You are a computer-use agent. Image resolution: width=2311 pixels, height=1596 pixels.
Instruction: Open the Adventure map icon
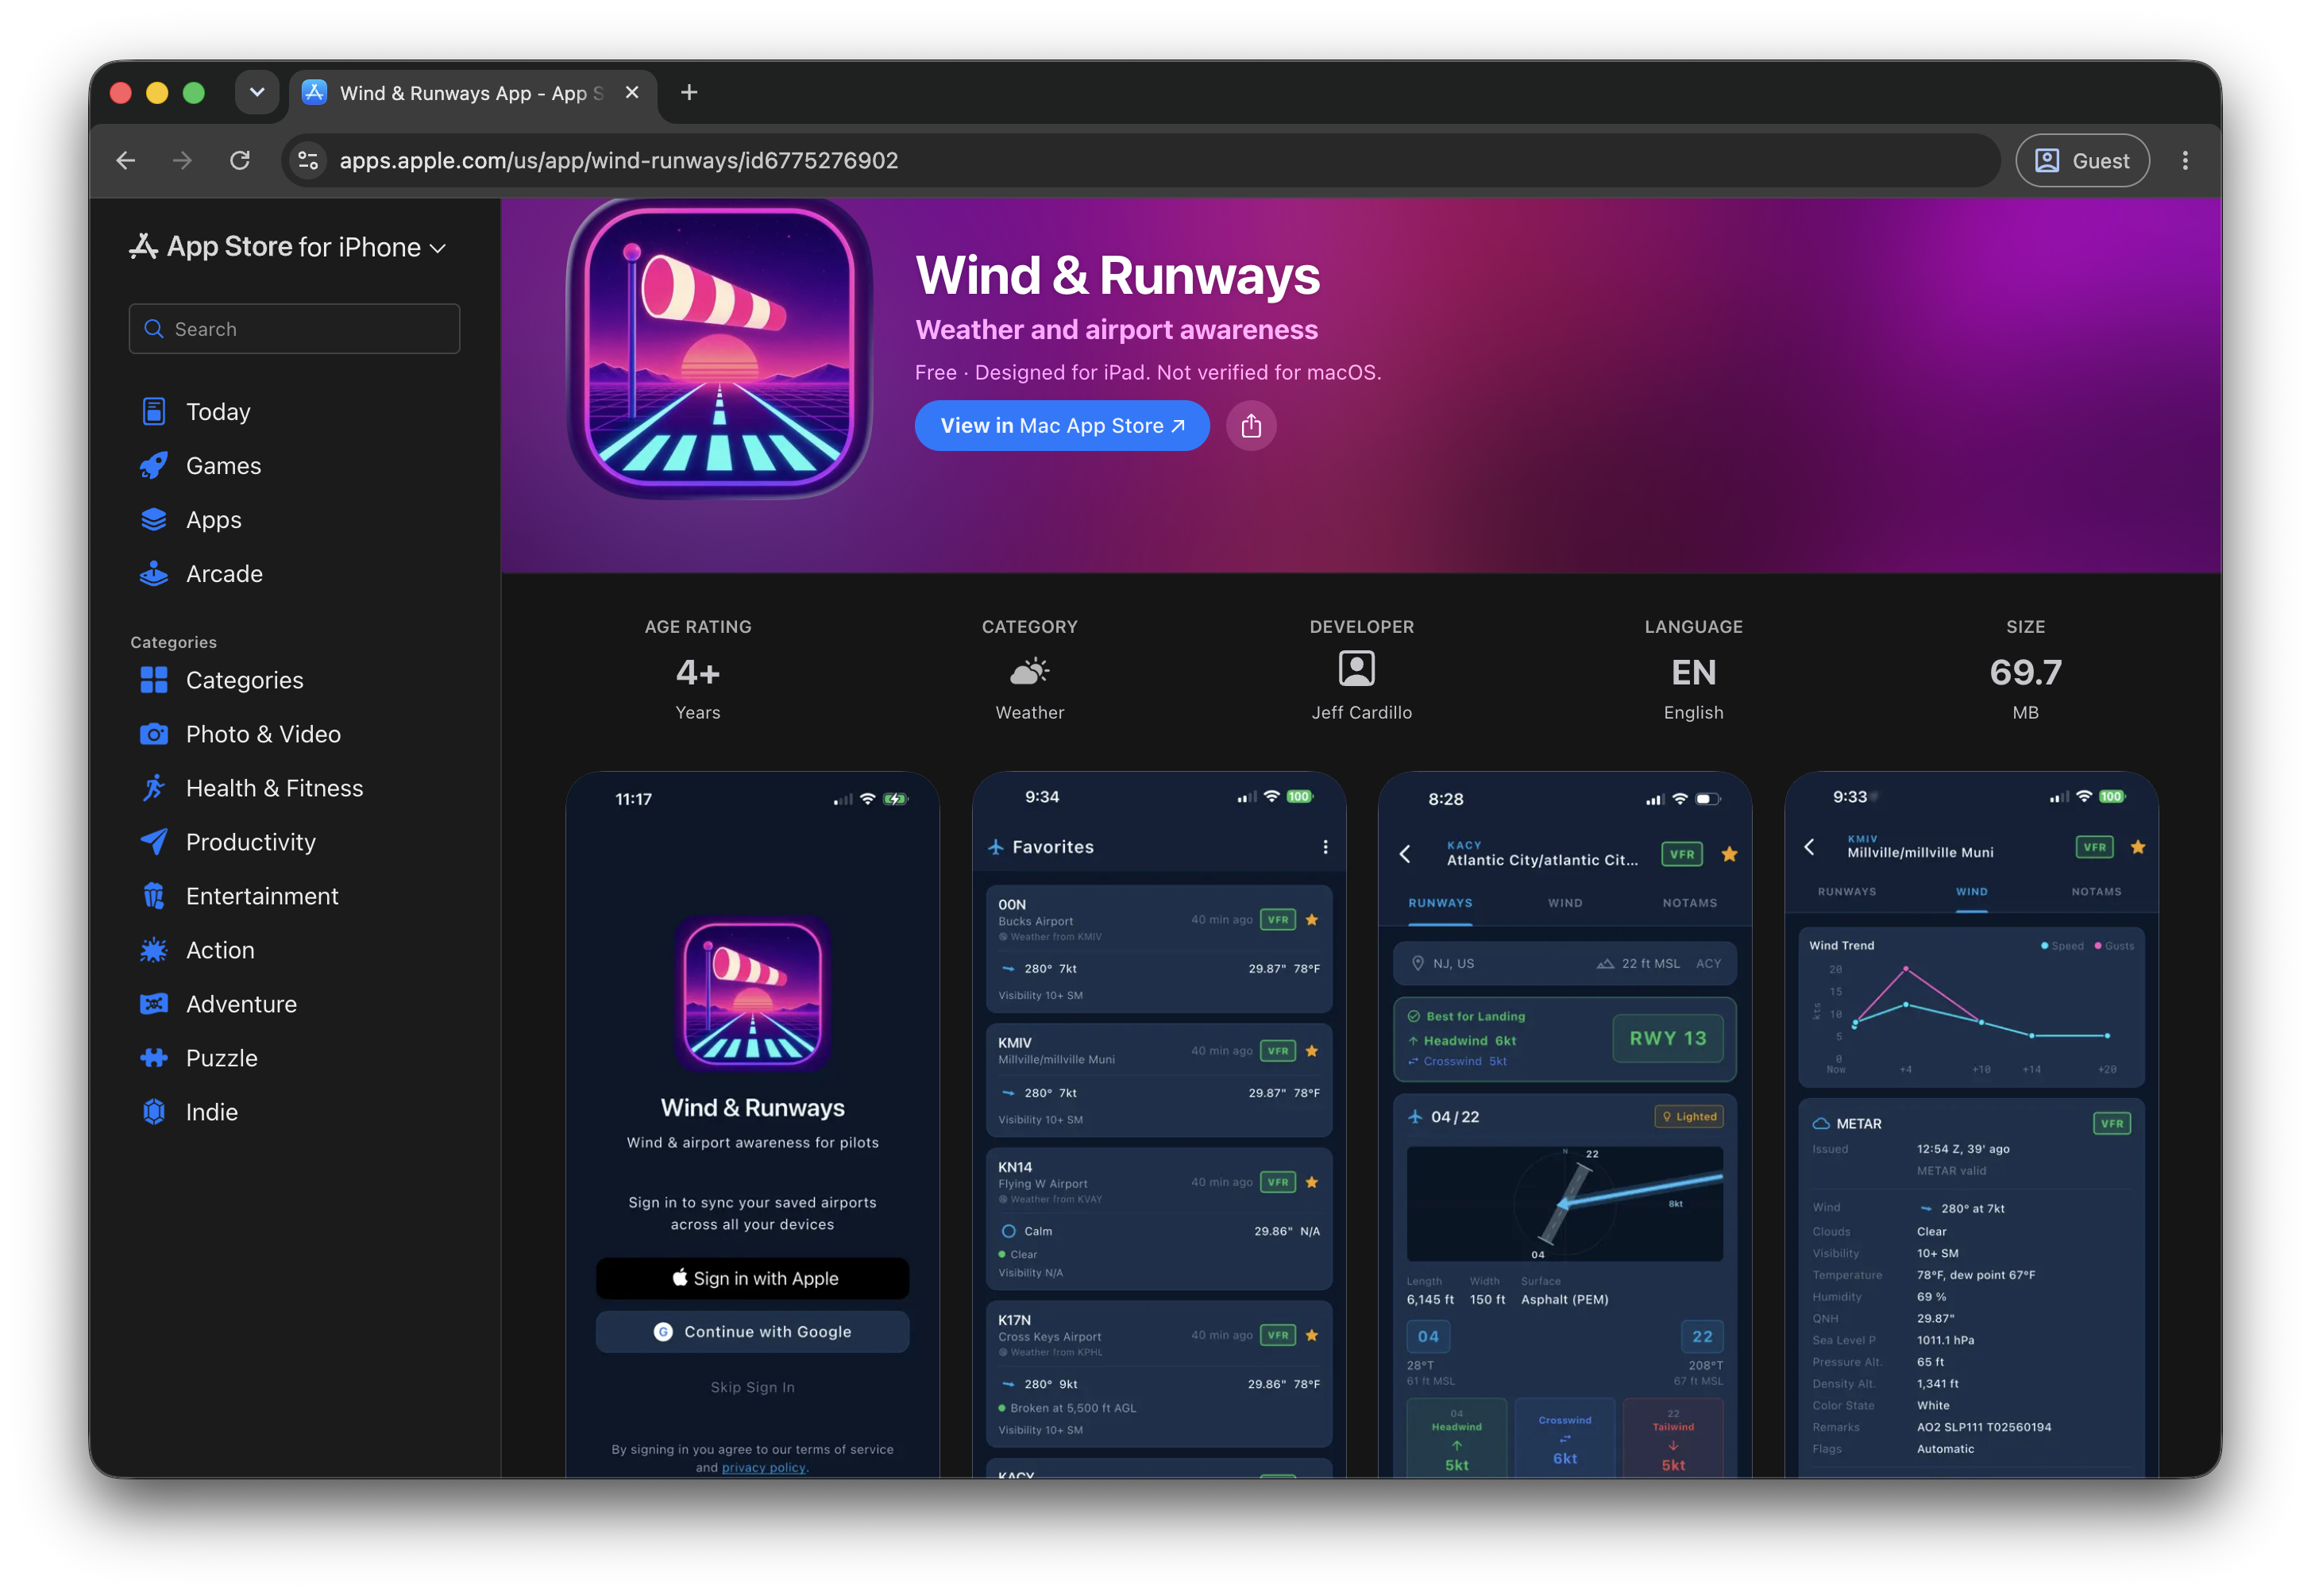pyautogui.click(x=153, y=1003)
